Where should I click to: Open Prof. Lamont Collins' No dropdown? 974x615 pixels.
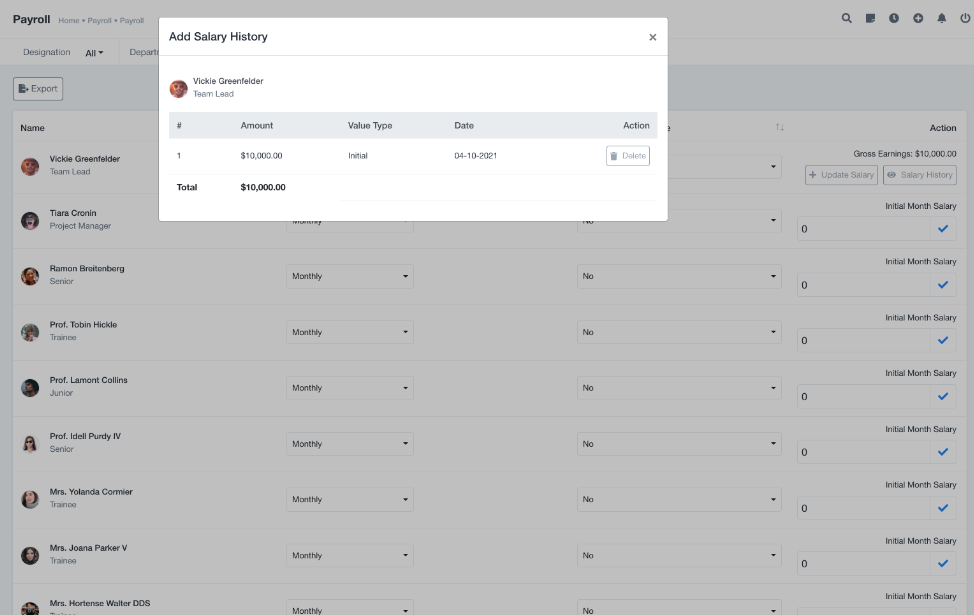pos(679,388)
